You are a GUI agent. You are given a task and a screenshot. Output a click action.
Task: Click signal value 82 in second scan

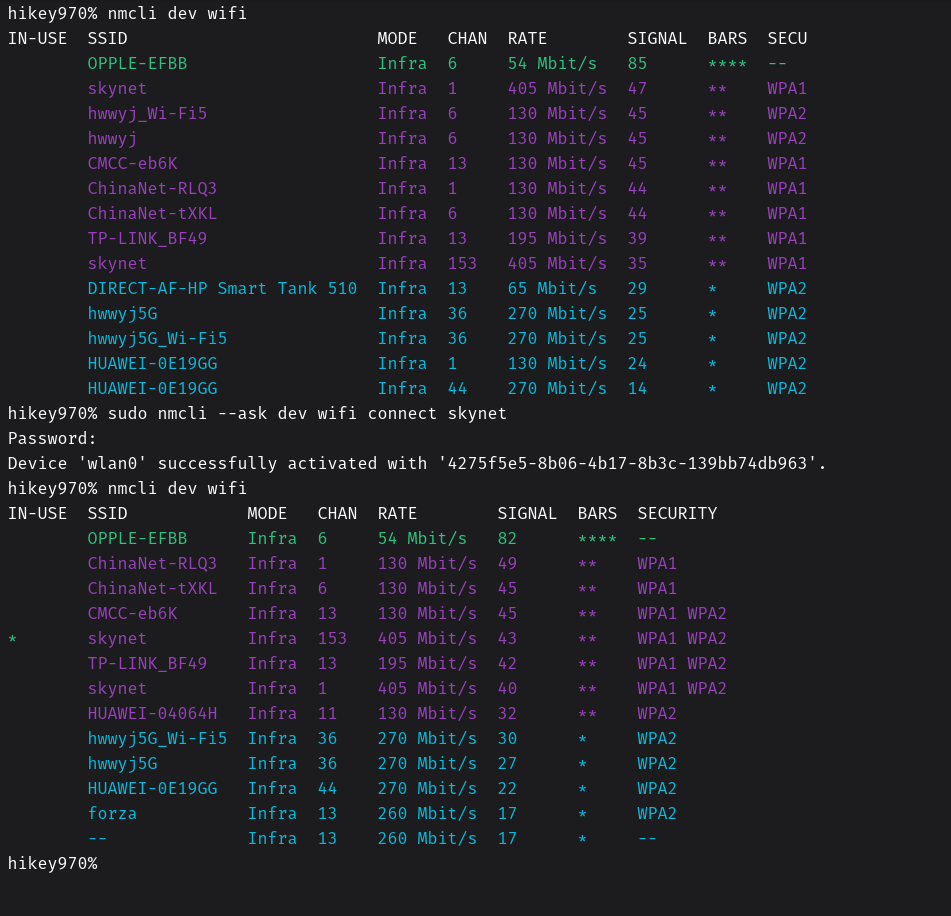[x=507, y=538]
